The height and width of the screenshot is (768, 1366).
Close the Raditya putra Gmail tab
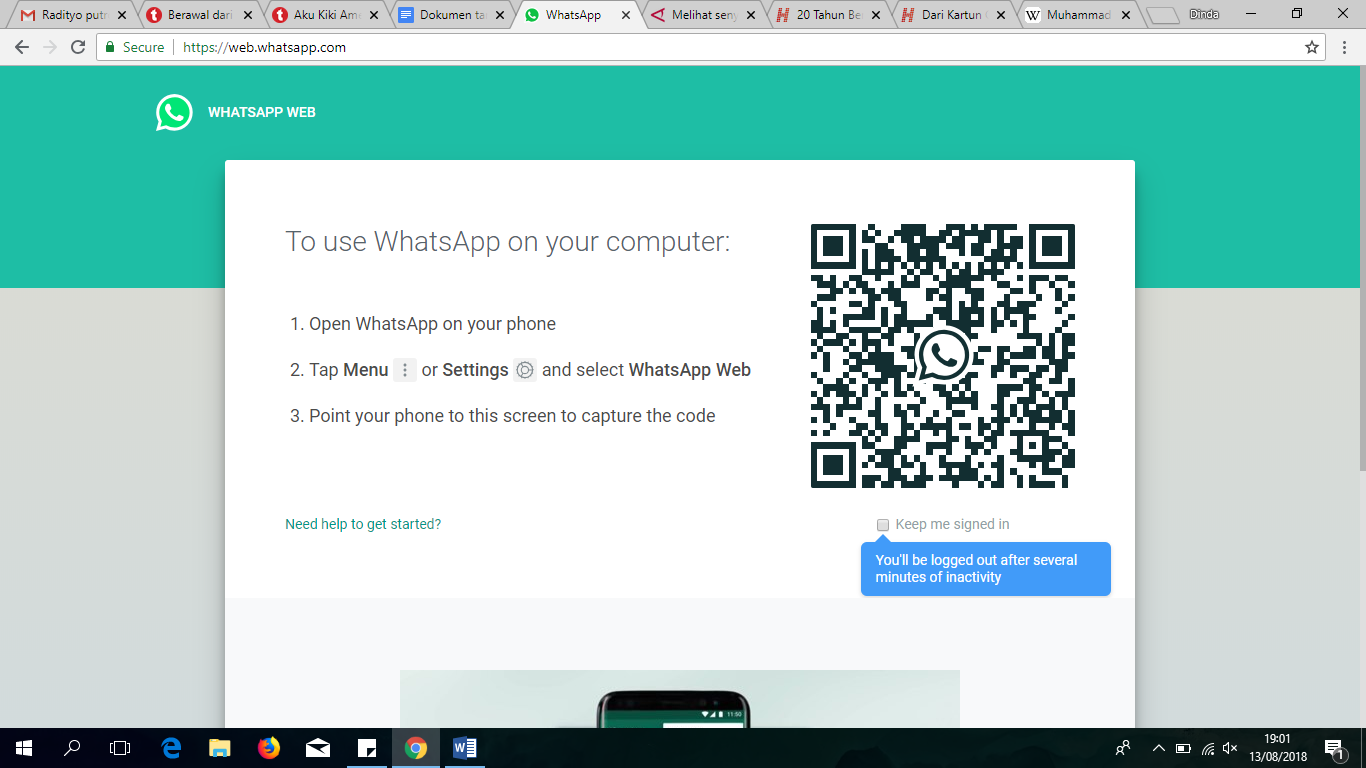(122, 16)
